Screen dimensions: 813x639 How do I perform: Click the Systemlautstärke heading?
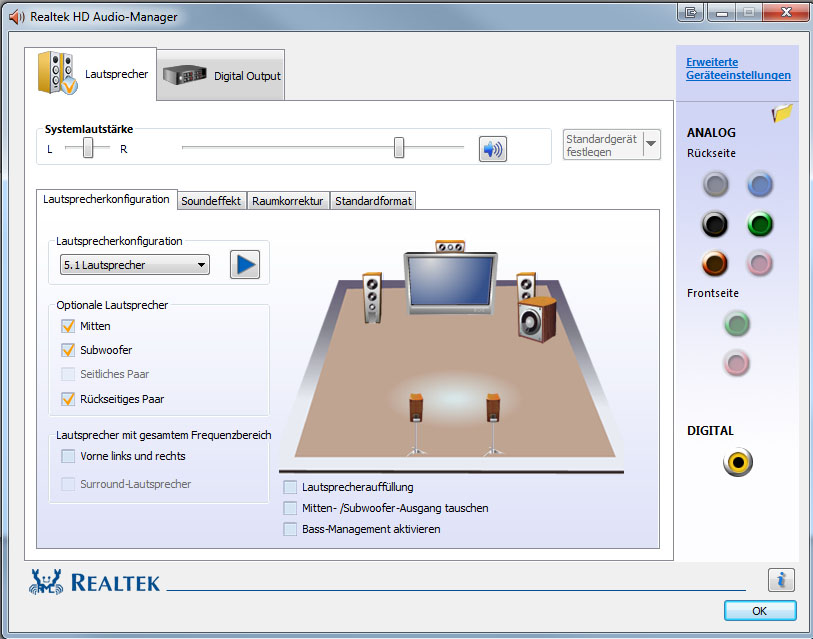(89, 129)
